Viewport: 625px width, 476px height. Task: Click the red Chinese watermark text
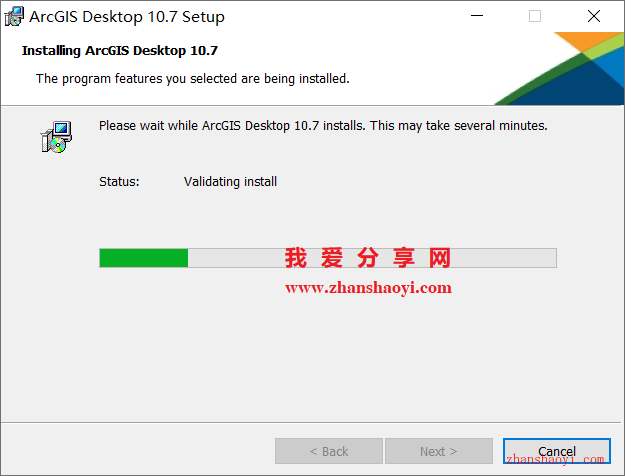coord(368,258)
